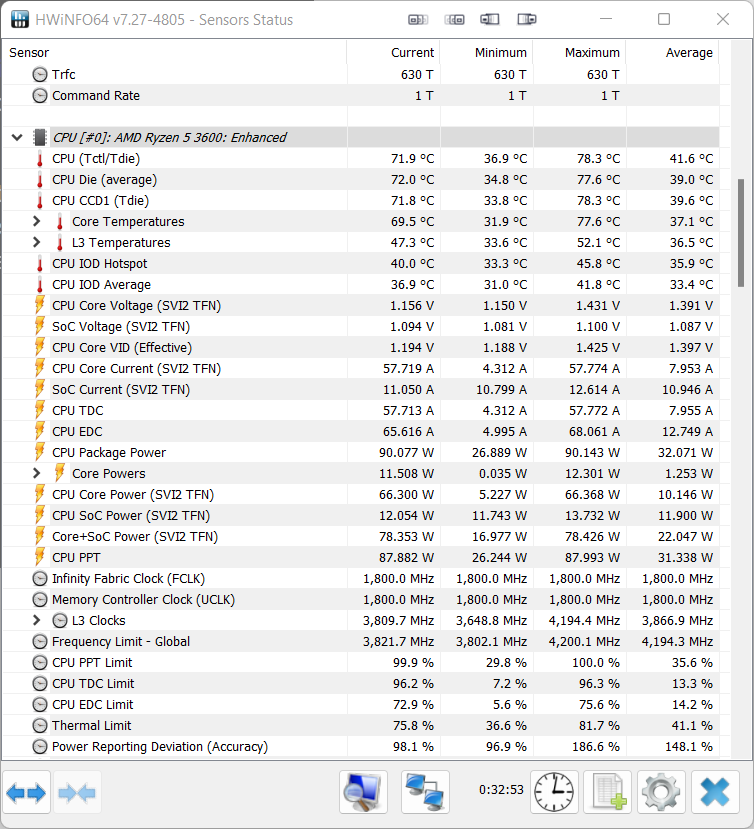Viewport: 754px width, 829px height.
Task: Click the 78.3 °C maximum Tctl/Tdie value
Action: pyautogui.click(x=599, y=159)
